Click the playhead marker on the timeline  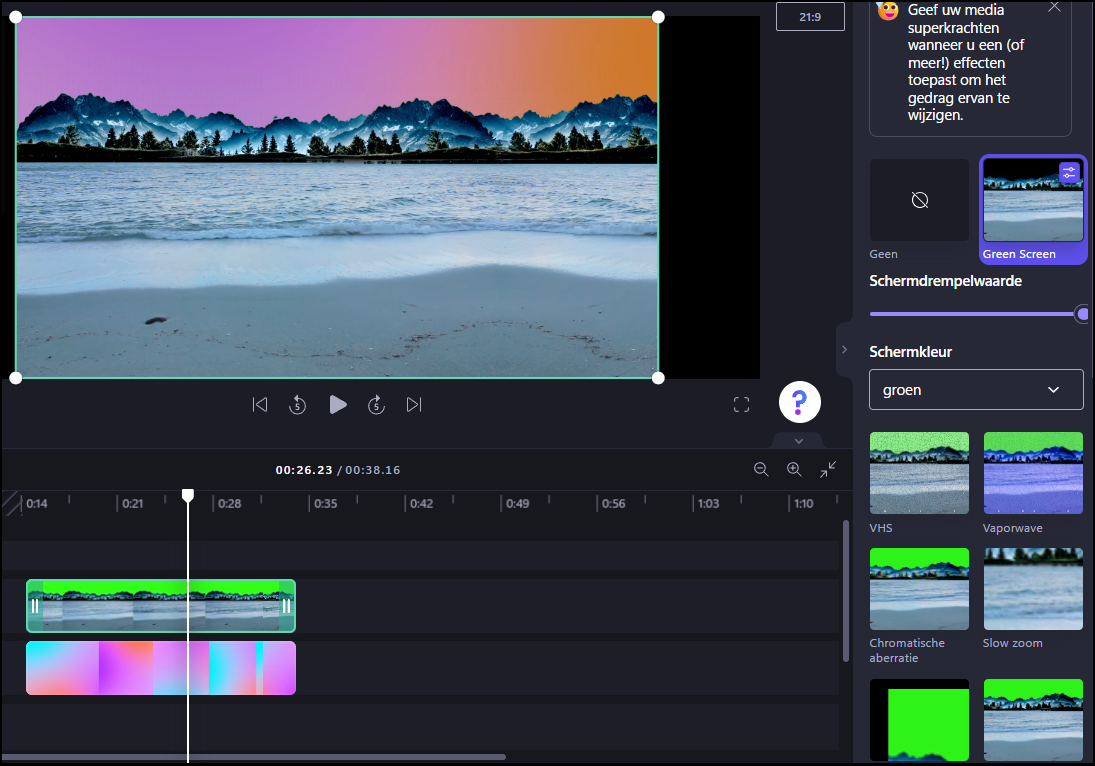pyautogui.click(x=188, y=495)
